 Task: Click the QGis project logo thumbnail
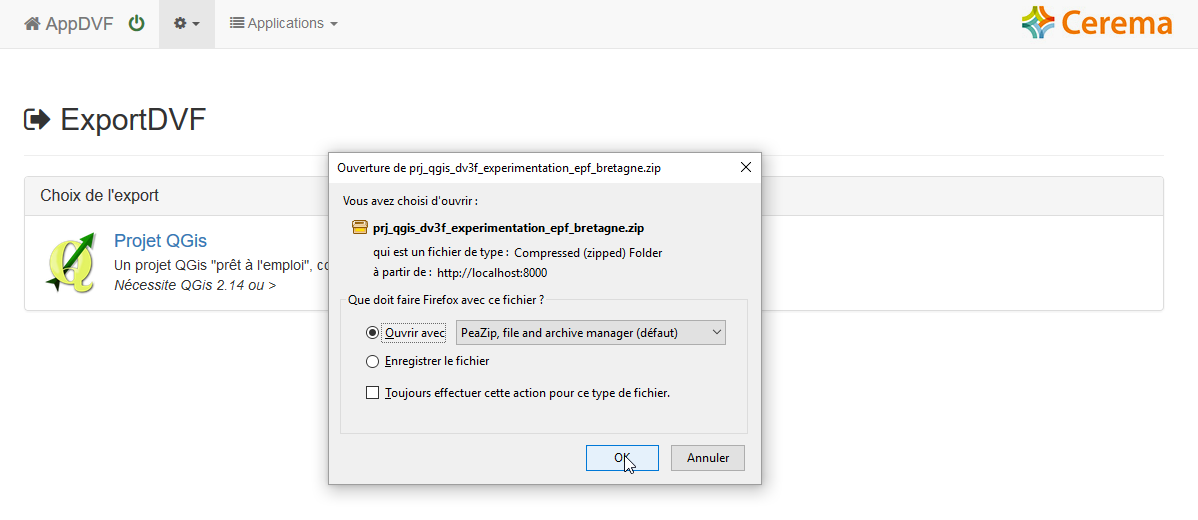pos(70,262)
